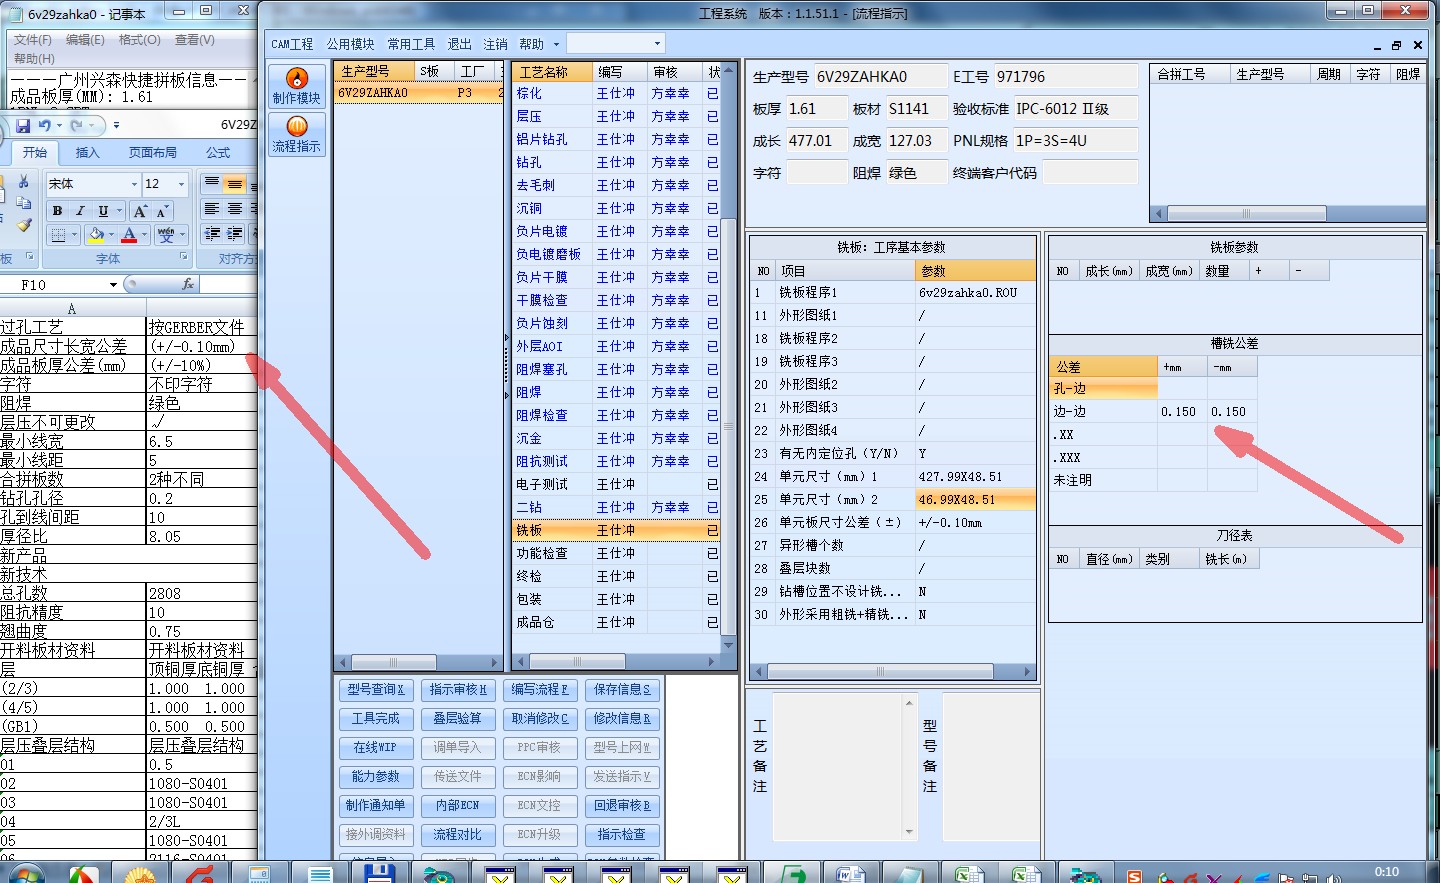Toggle Italic formatting in Excel
The width and height of the screenshot is (1440, 883).
point(80,211)
